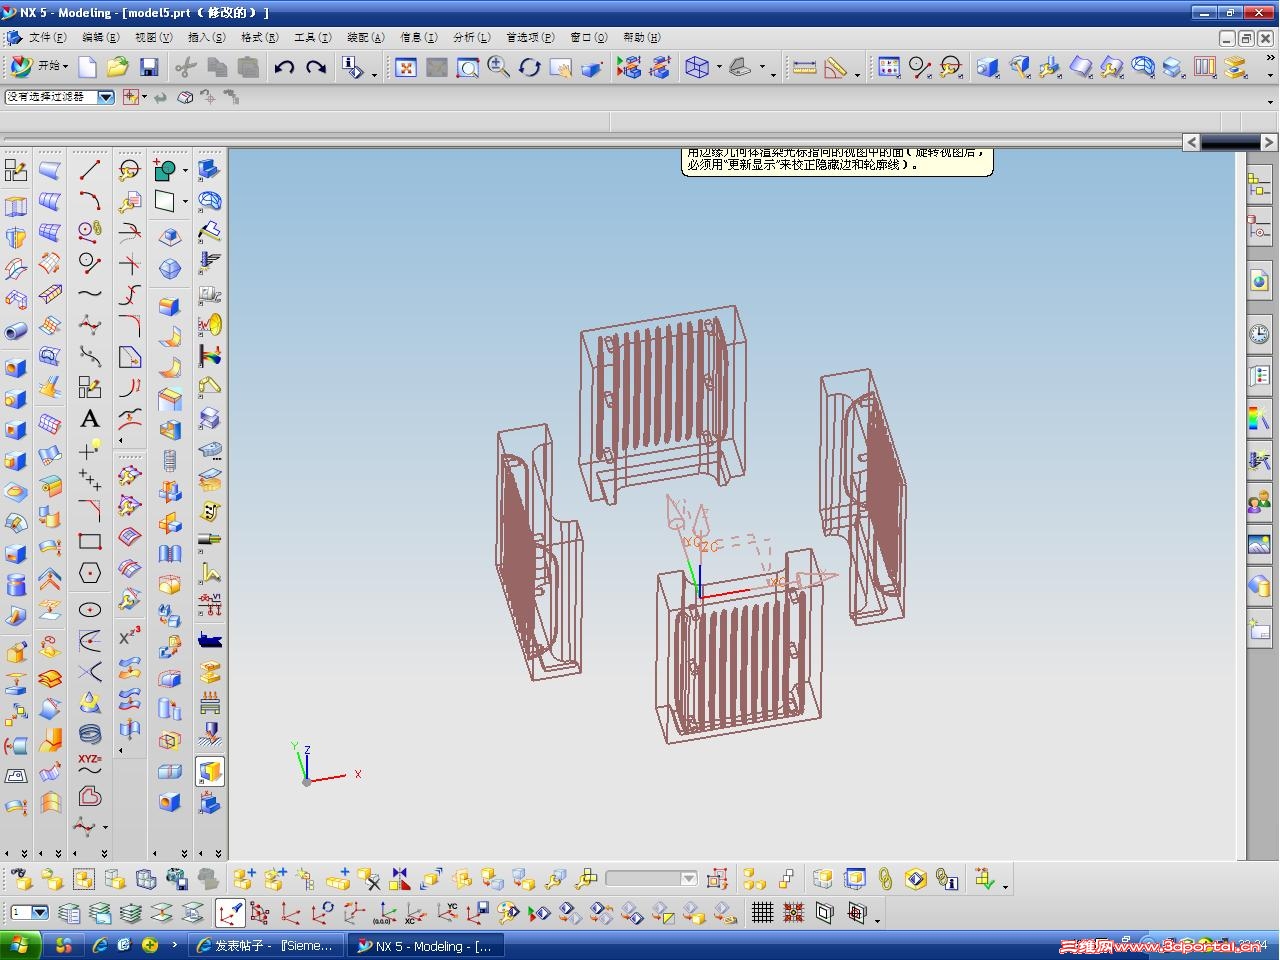Open the 编辑(E) menu
This screenshot has width=1280, height=960.
pos(100,37)
